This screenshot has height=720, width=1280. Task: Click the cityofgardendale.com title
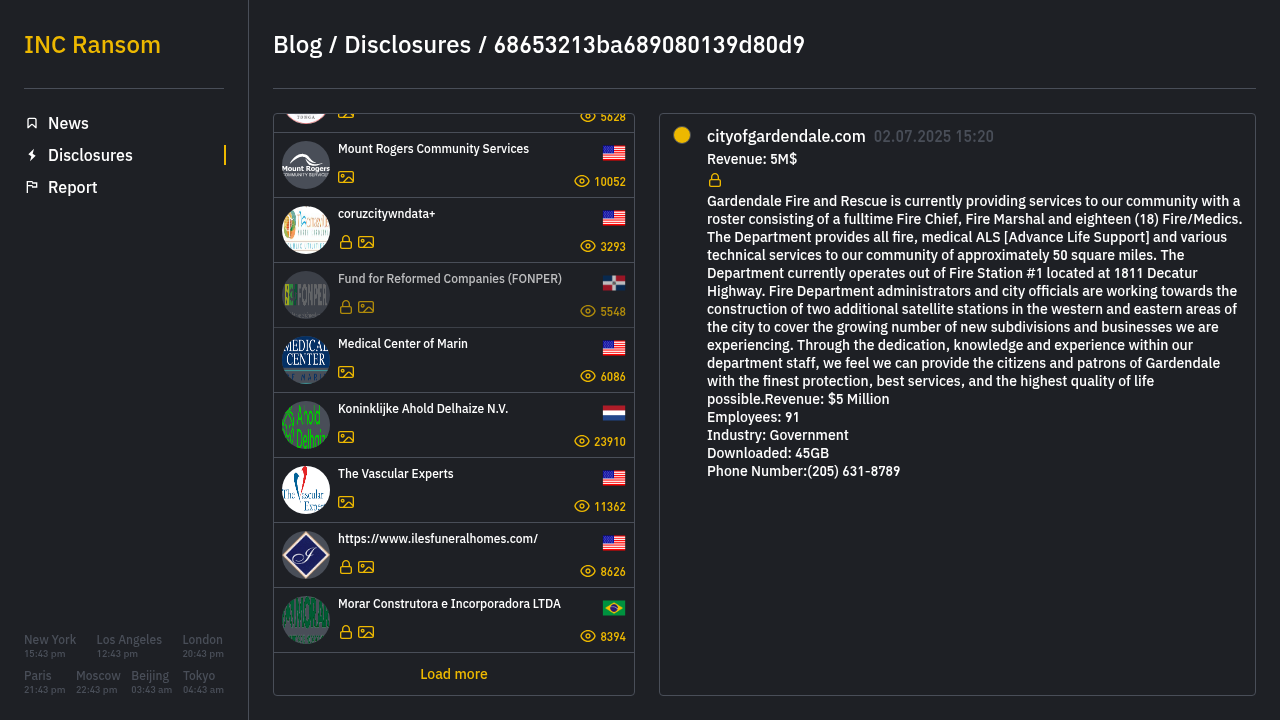pos(786,136)
